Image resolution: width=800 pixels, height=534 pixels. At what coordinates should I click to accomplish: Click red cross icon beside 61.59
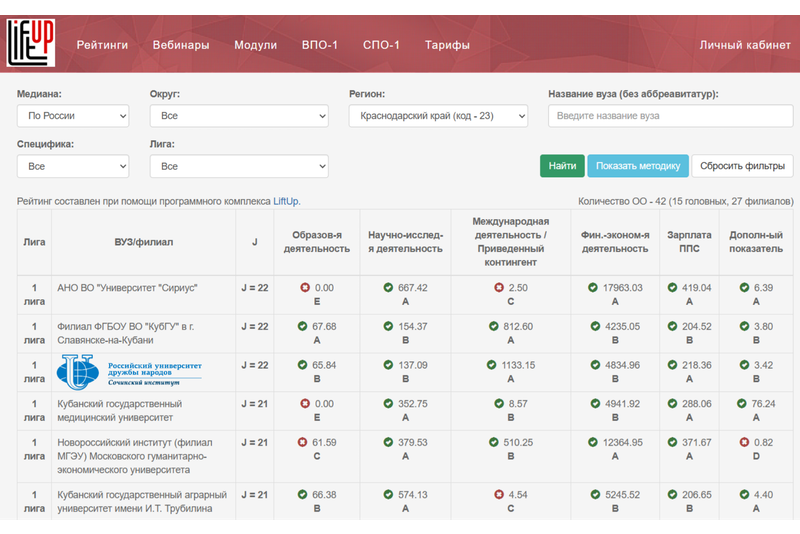304,442
